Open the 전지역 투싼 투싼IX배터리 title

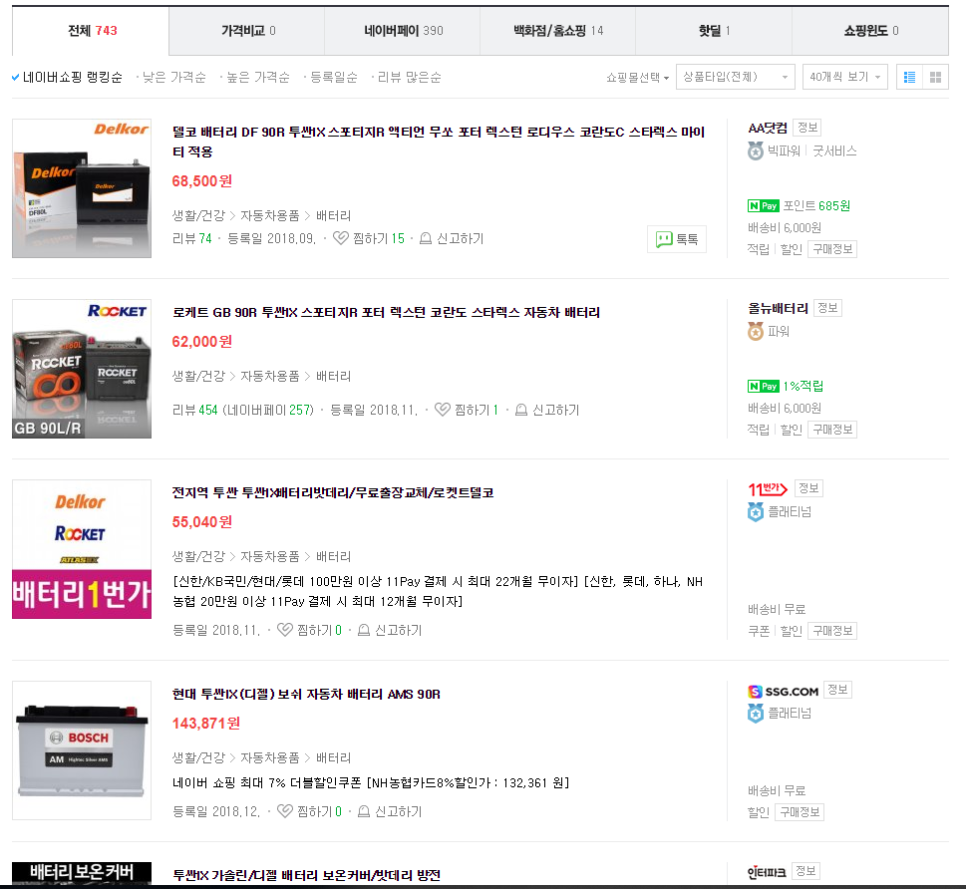333,493
